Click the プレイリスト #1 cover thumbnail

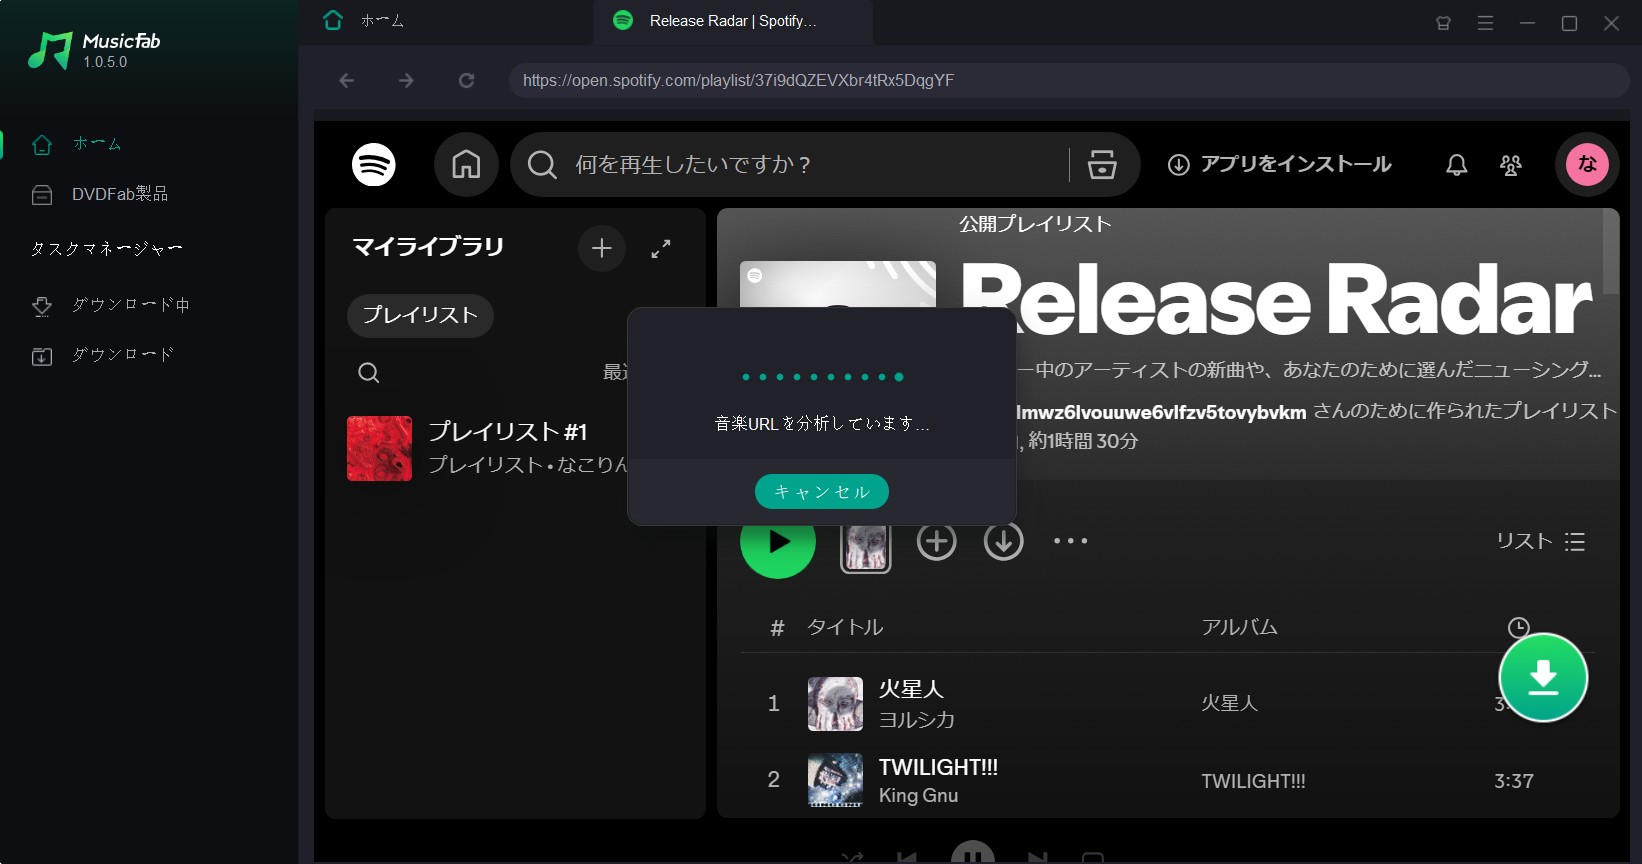pyautogui.click(x=379, y=448)
